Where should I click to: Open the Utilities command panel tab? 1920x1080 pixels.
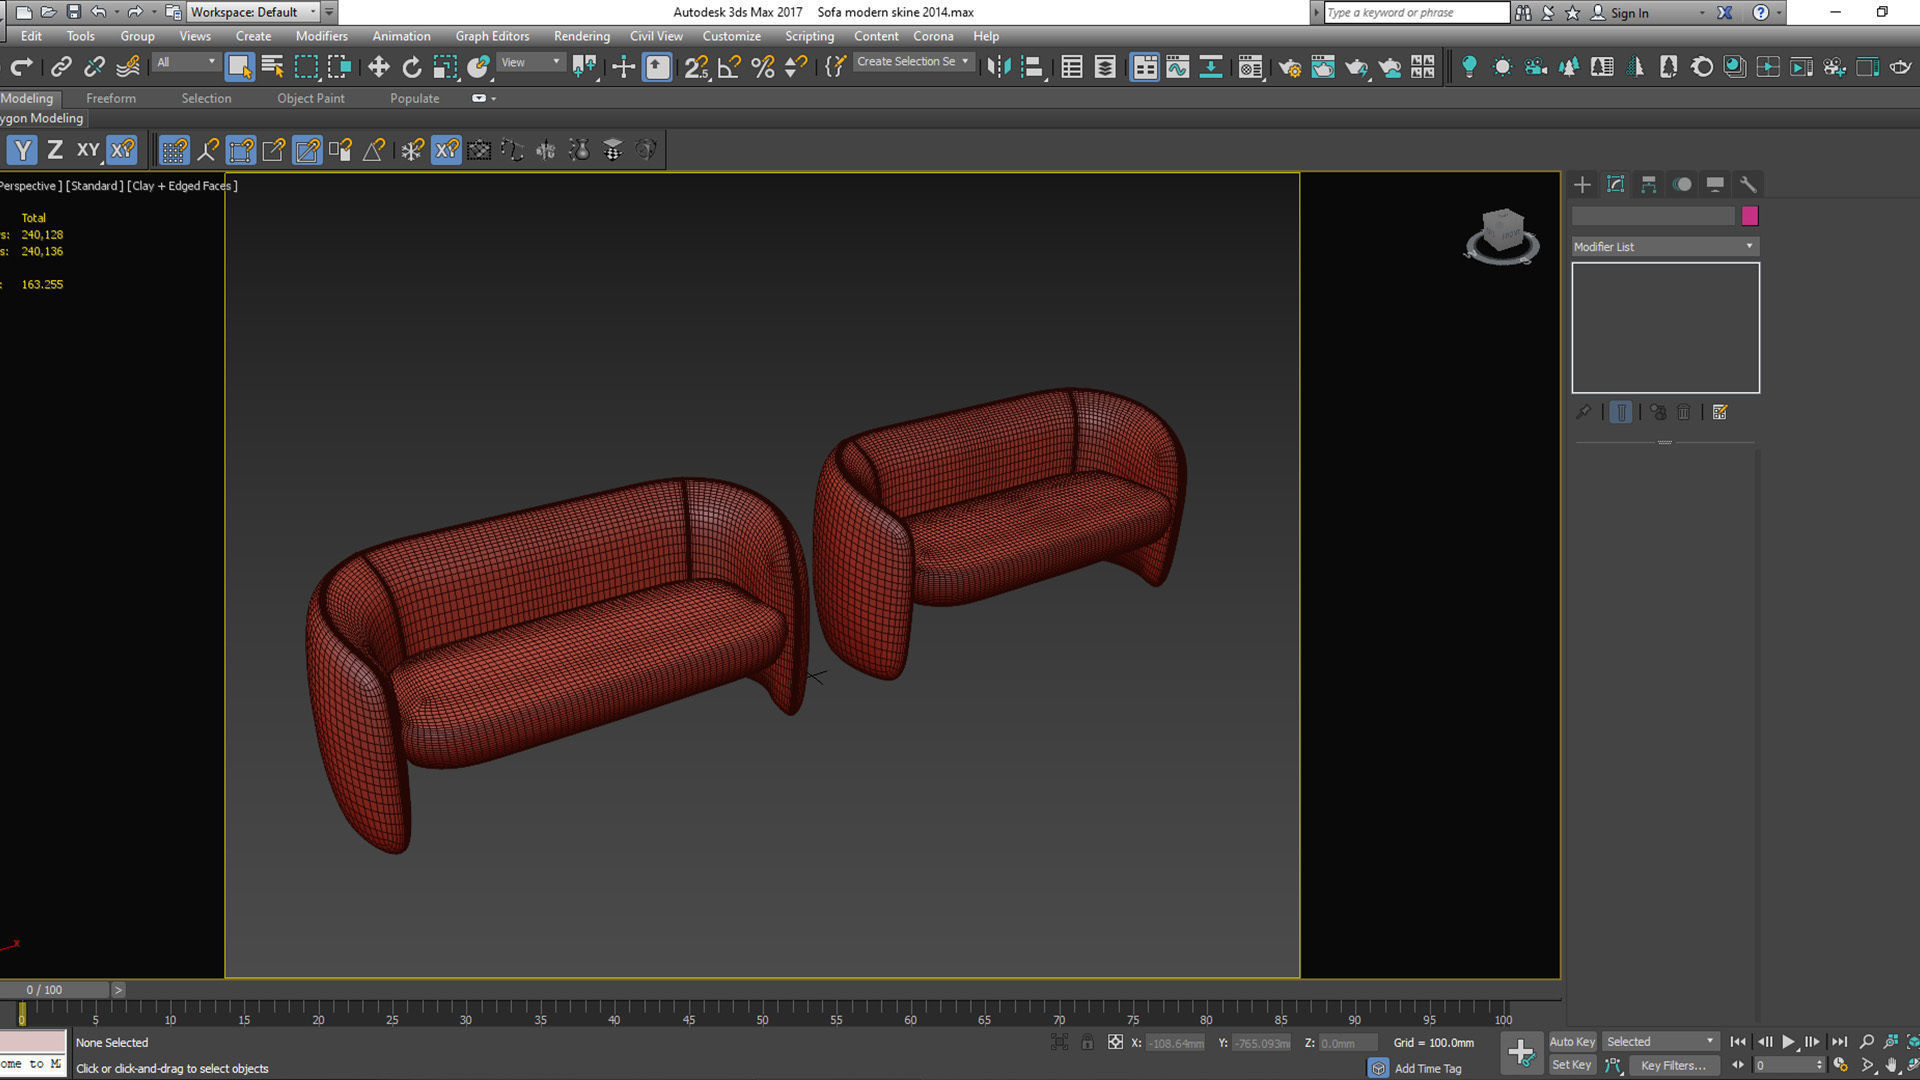(1748, 184)
